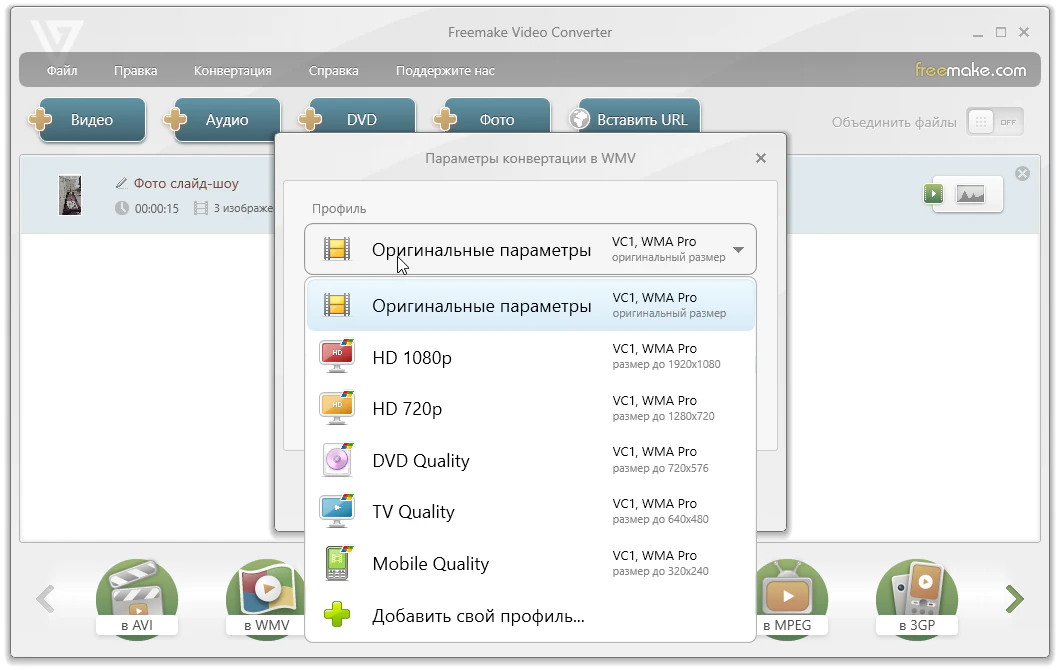Remove the slideshow item with the X icon
This screenshot has width=1060, height=670.
point(1022,174)
